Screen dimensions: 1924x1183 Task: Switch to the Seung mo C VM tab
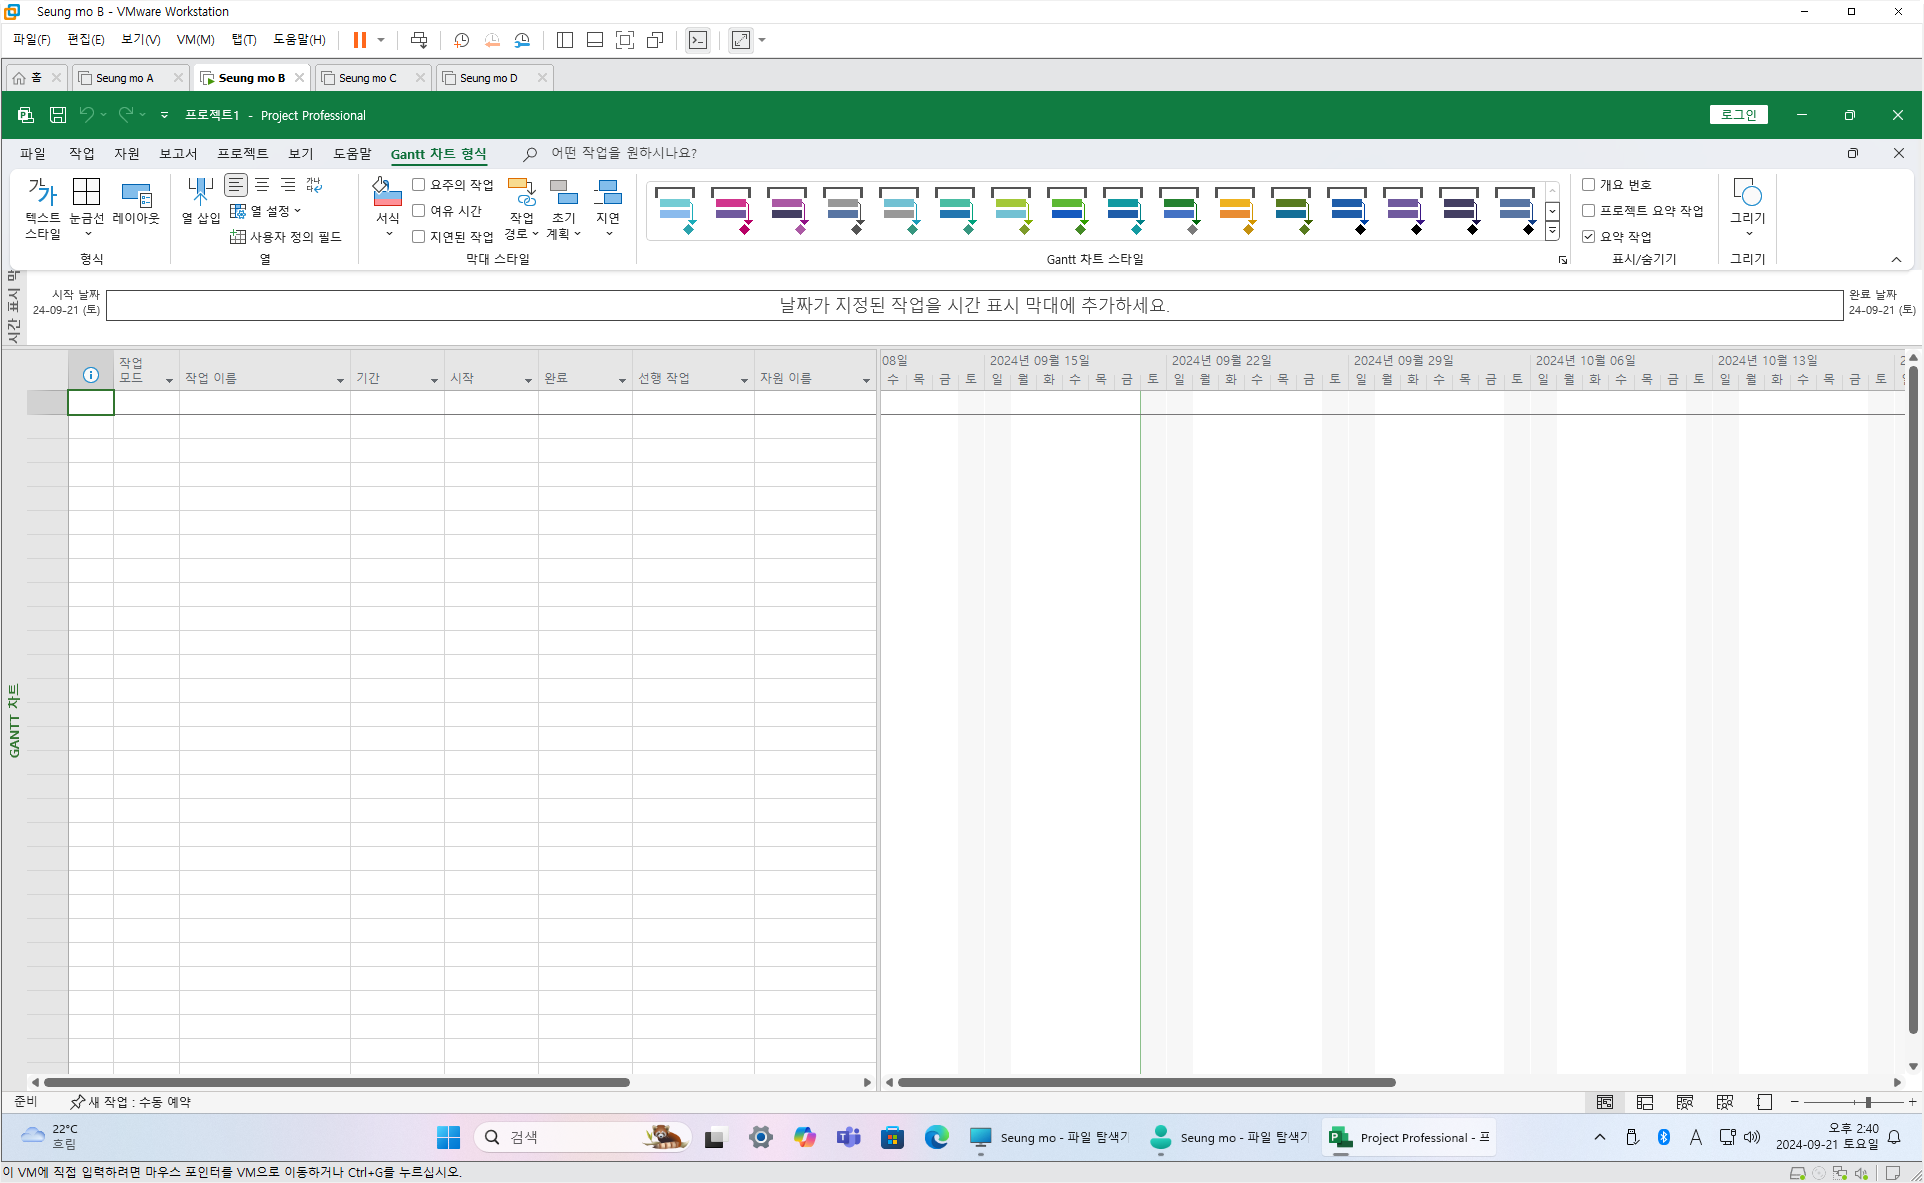point(367,78)
